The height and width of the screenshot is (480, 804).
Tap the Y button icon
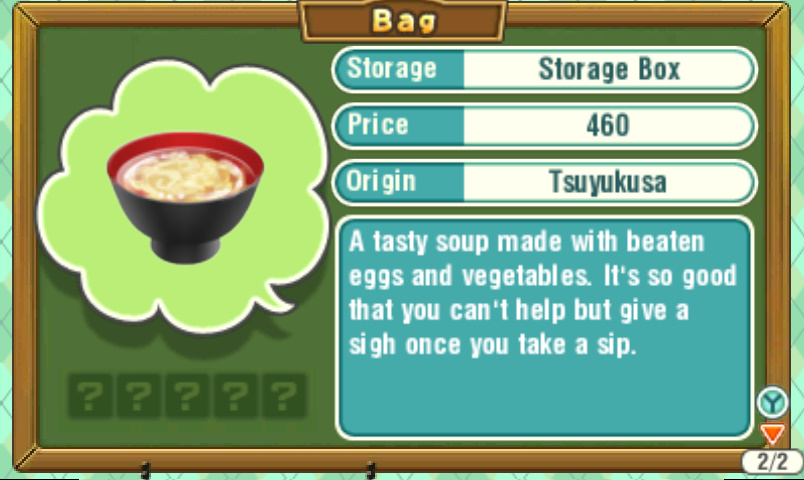tap(772, 402)
